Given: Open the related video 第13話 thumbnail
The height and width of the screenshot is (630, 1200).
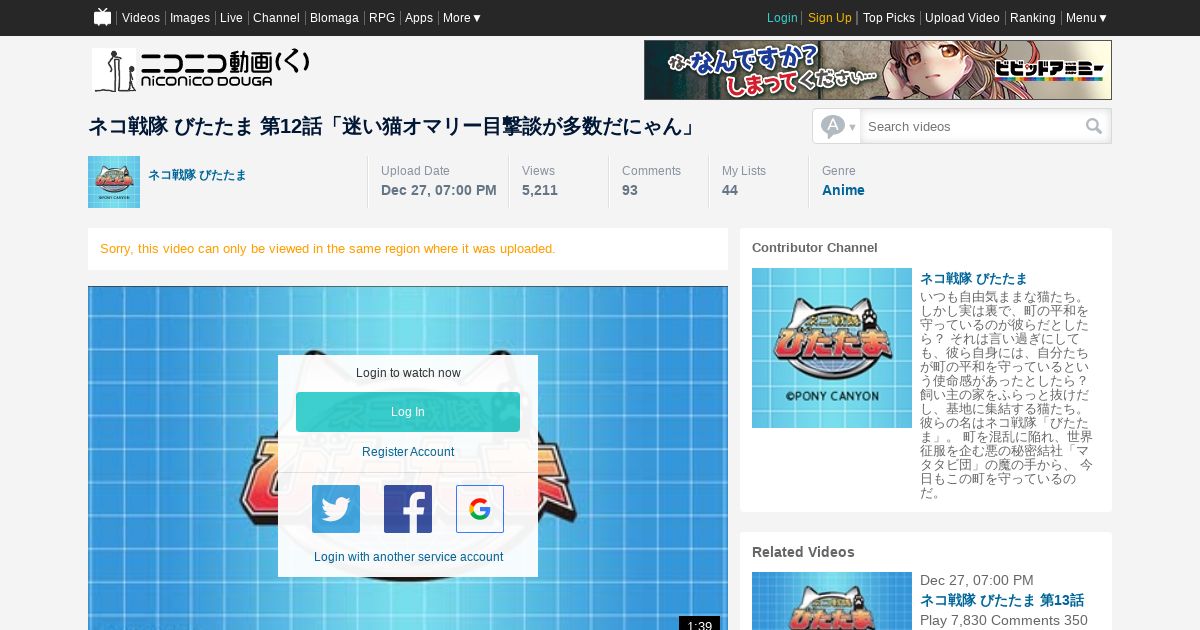Looking at the screenshot, I should tap(832, 601).
